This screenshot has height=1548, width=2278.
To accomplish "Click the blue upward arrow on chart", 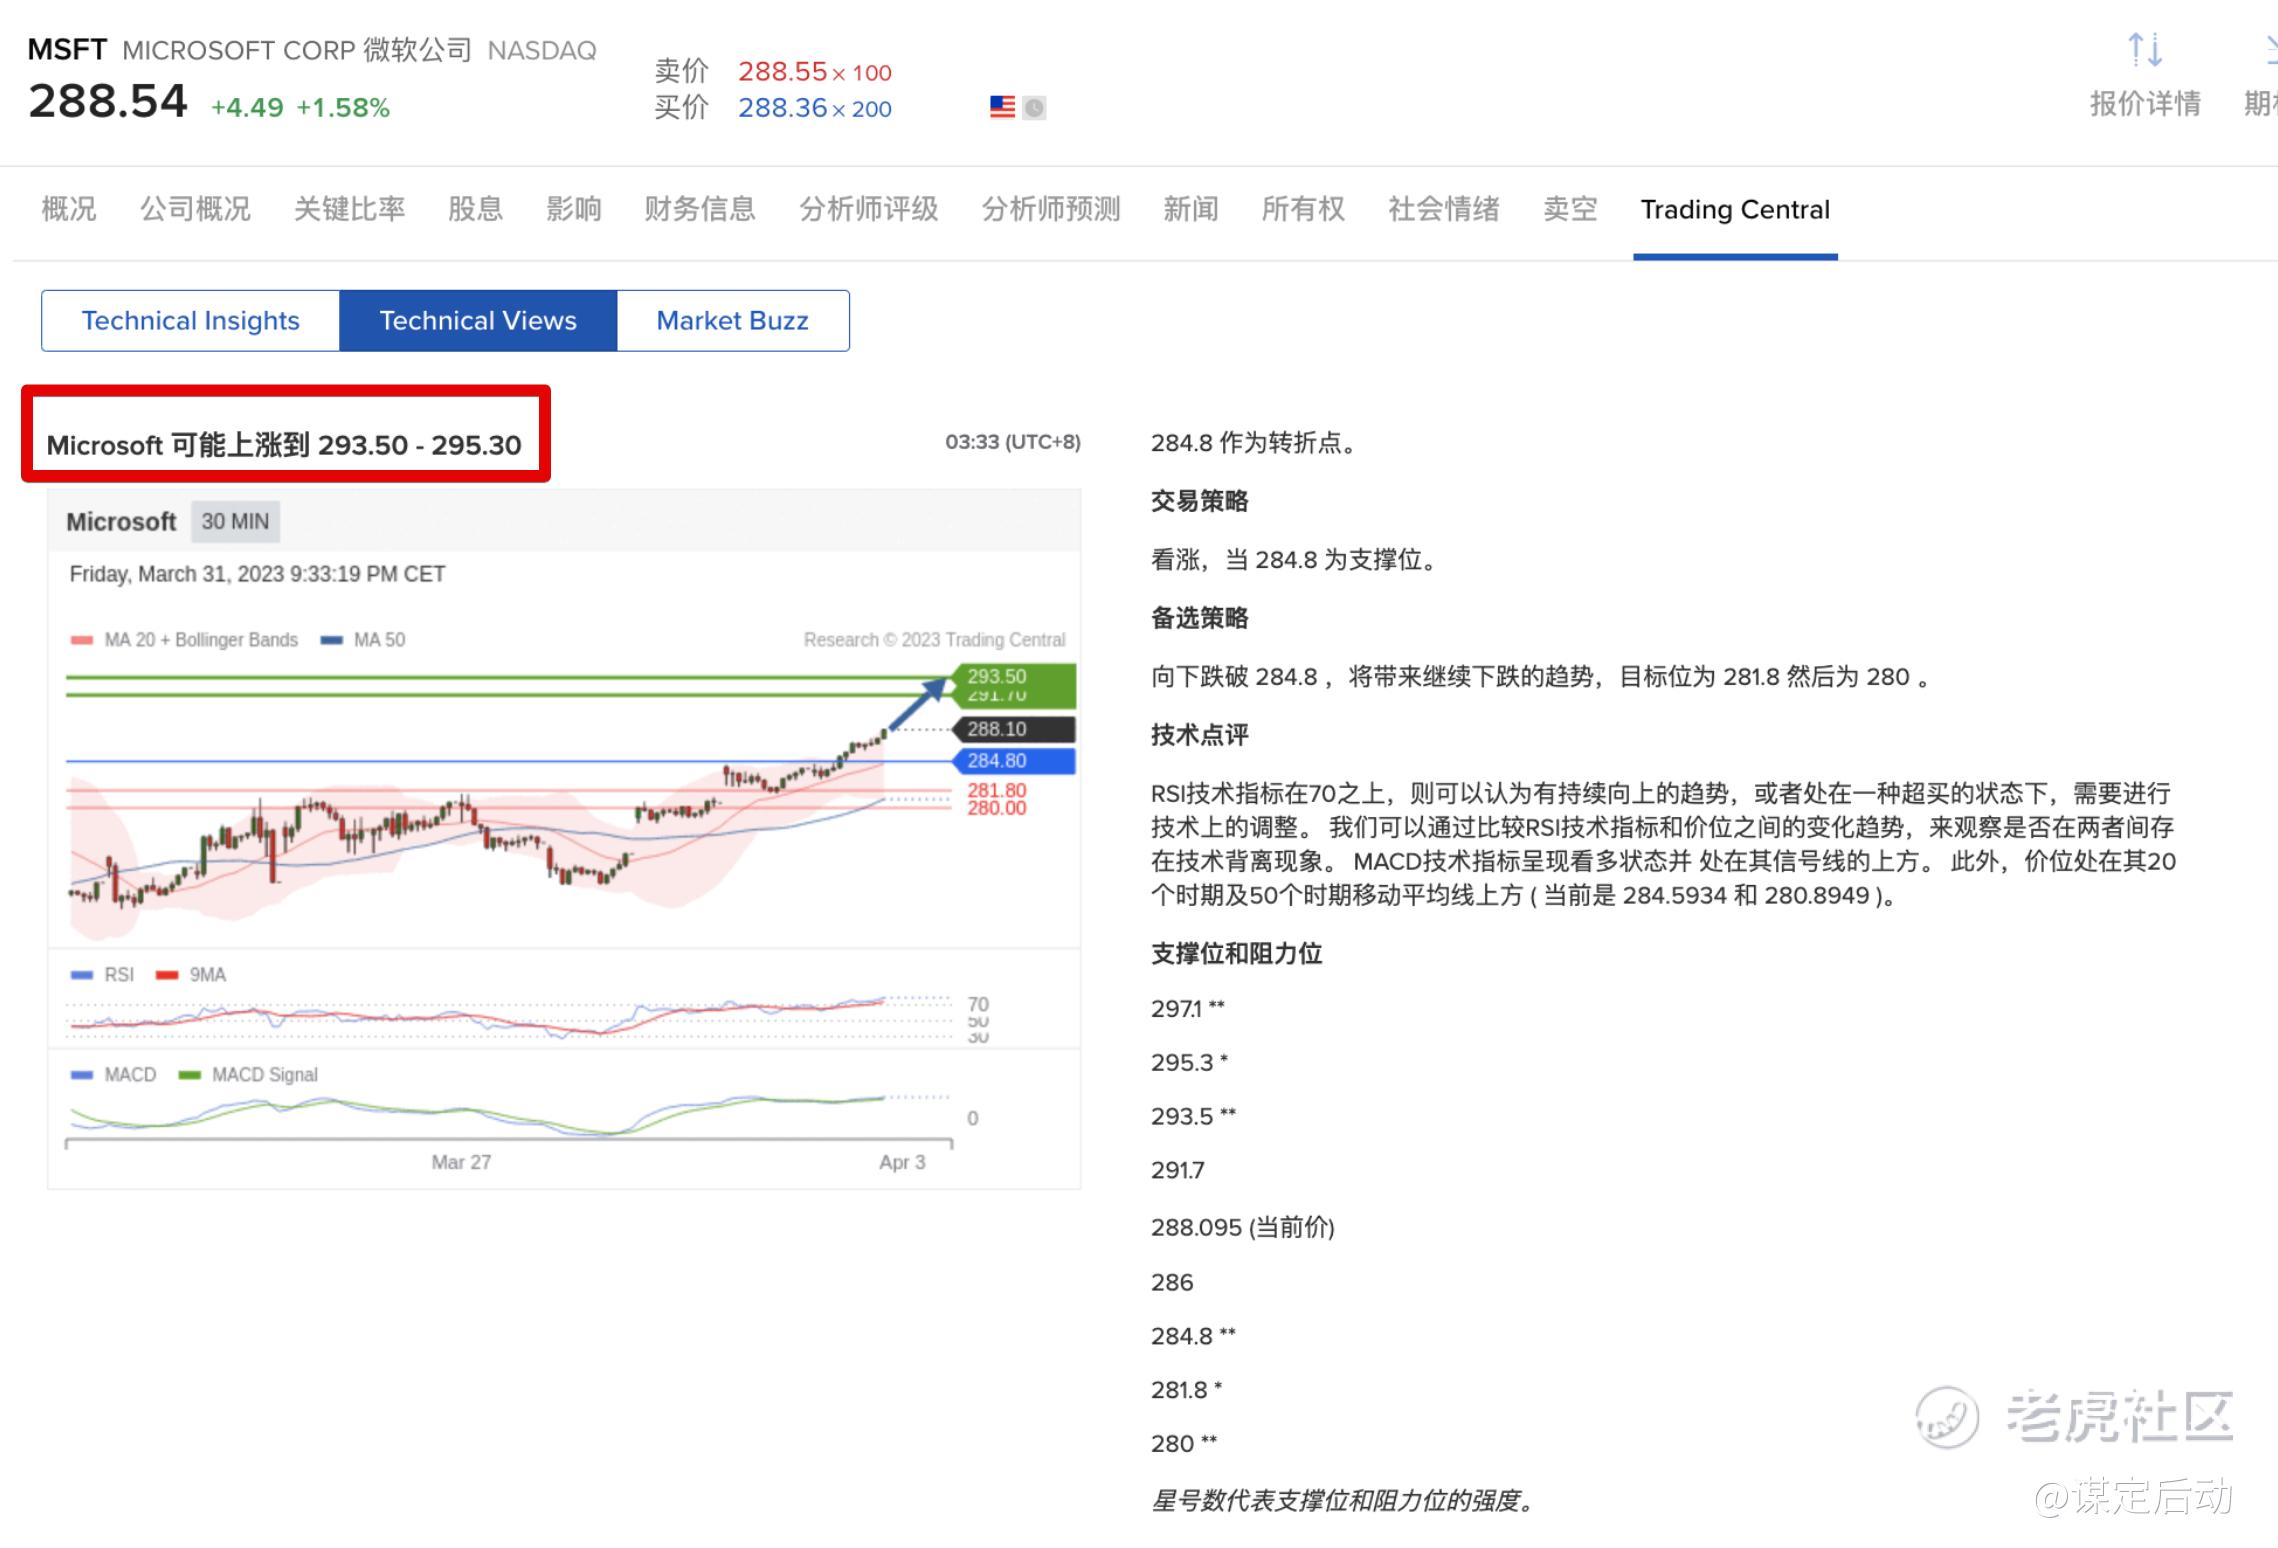I will click(917, 705).
